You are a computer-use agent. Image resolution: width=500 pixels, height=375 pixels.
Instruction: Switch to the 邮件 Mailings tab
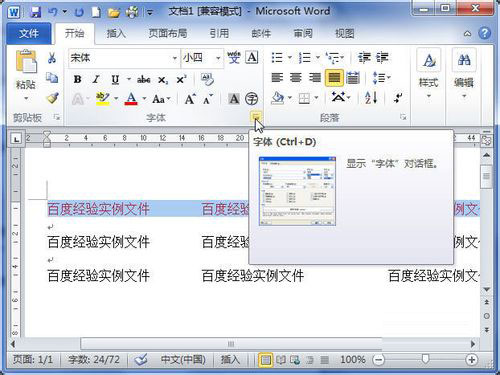coord(261,33)
